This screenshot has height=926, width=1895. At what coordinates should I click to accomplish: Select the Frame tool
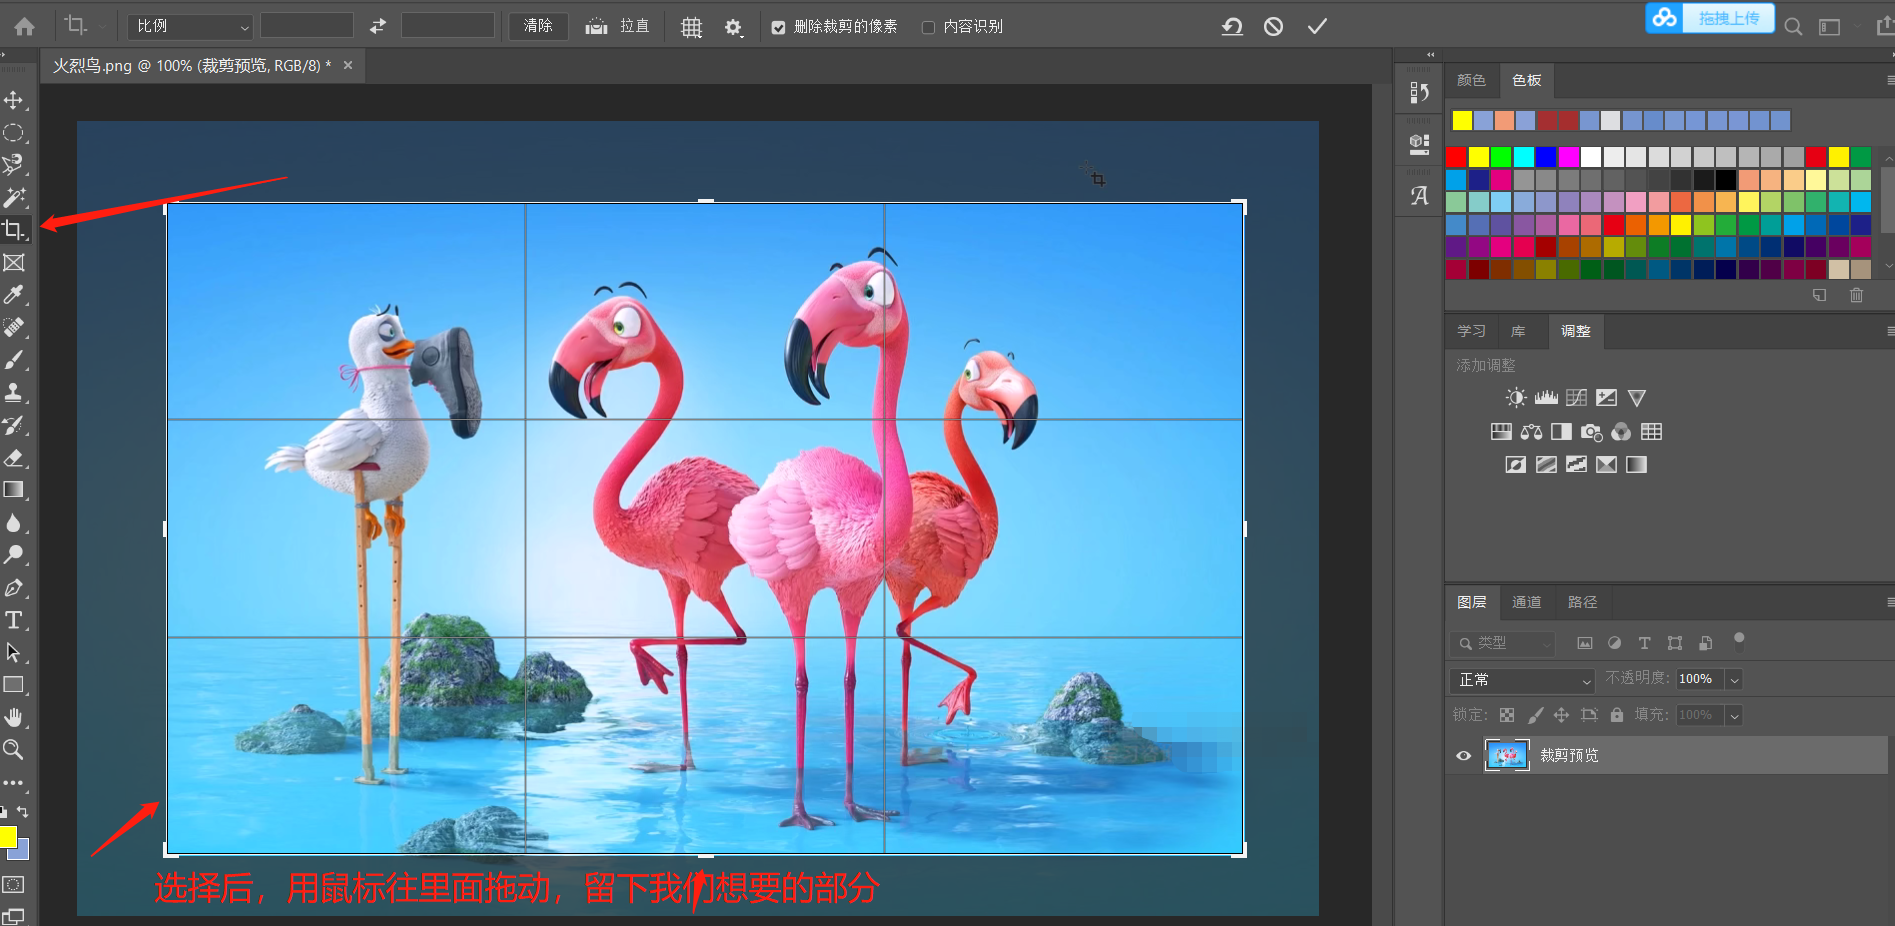click(x=14, y=263)
